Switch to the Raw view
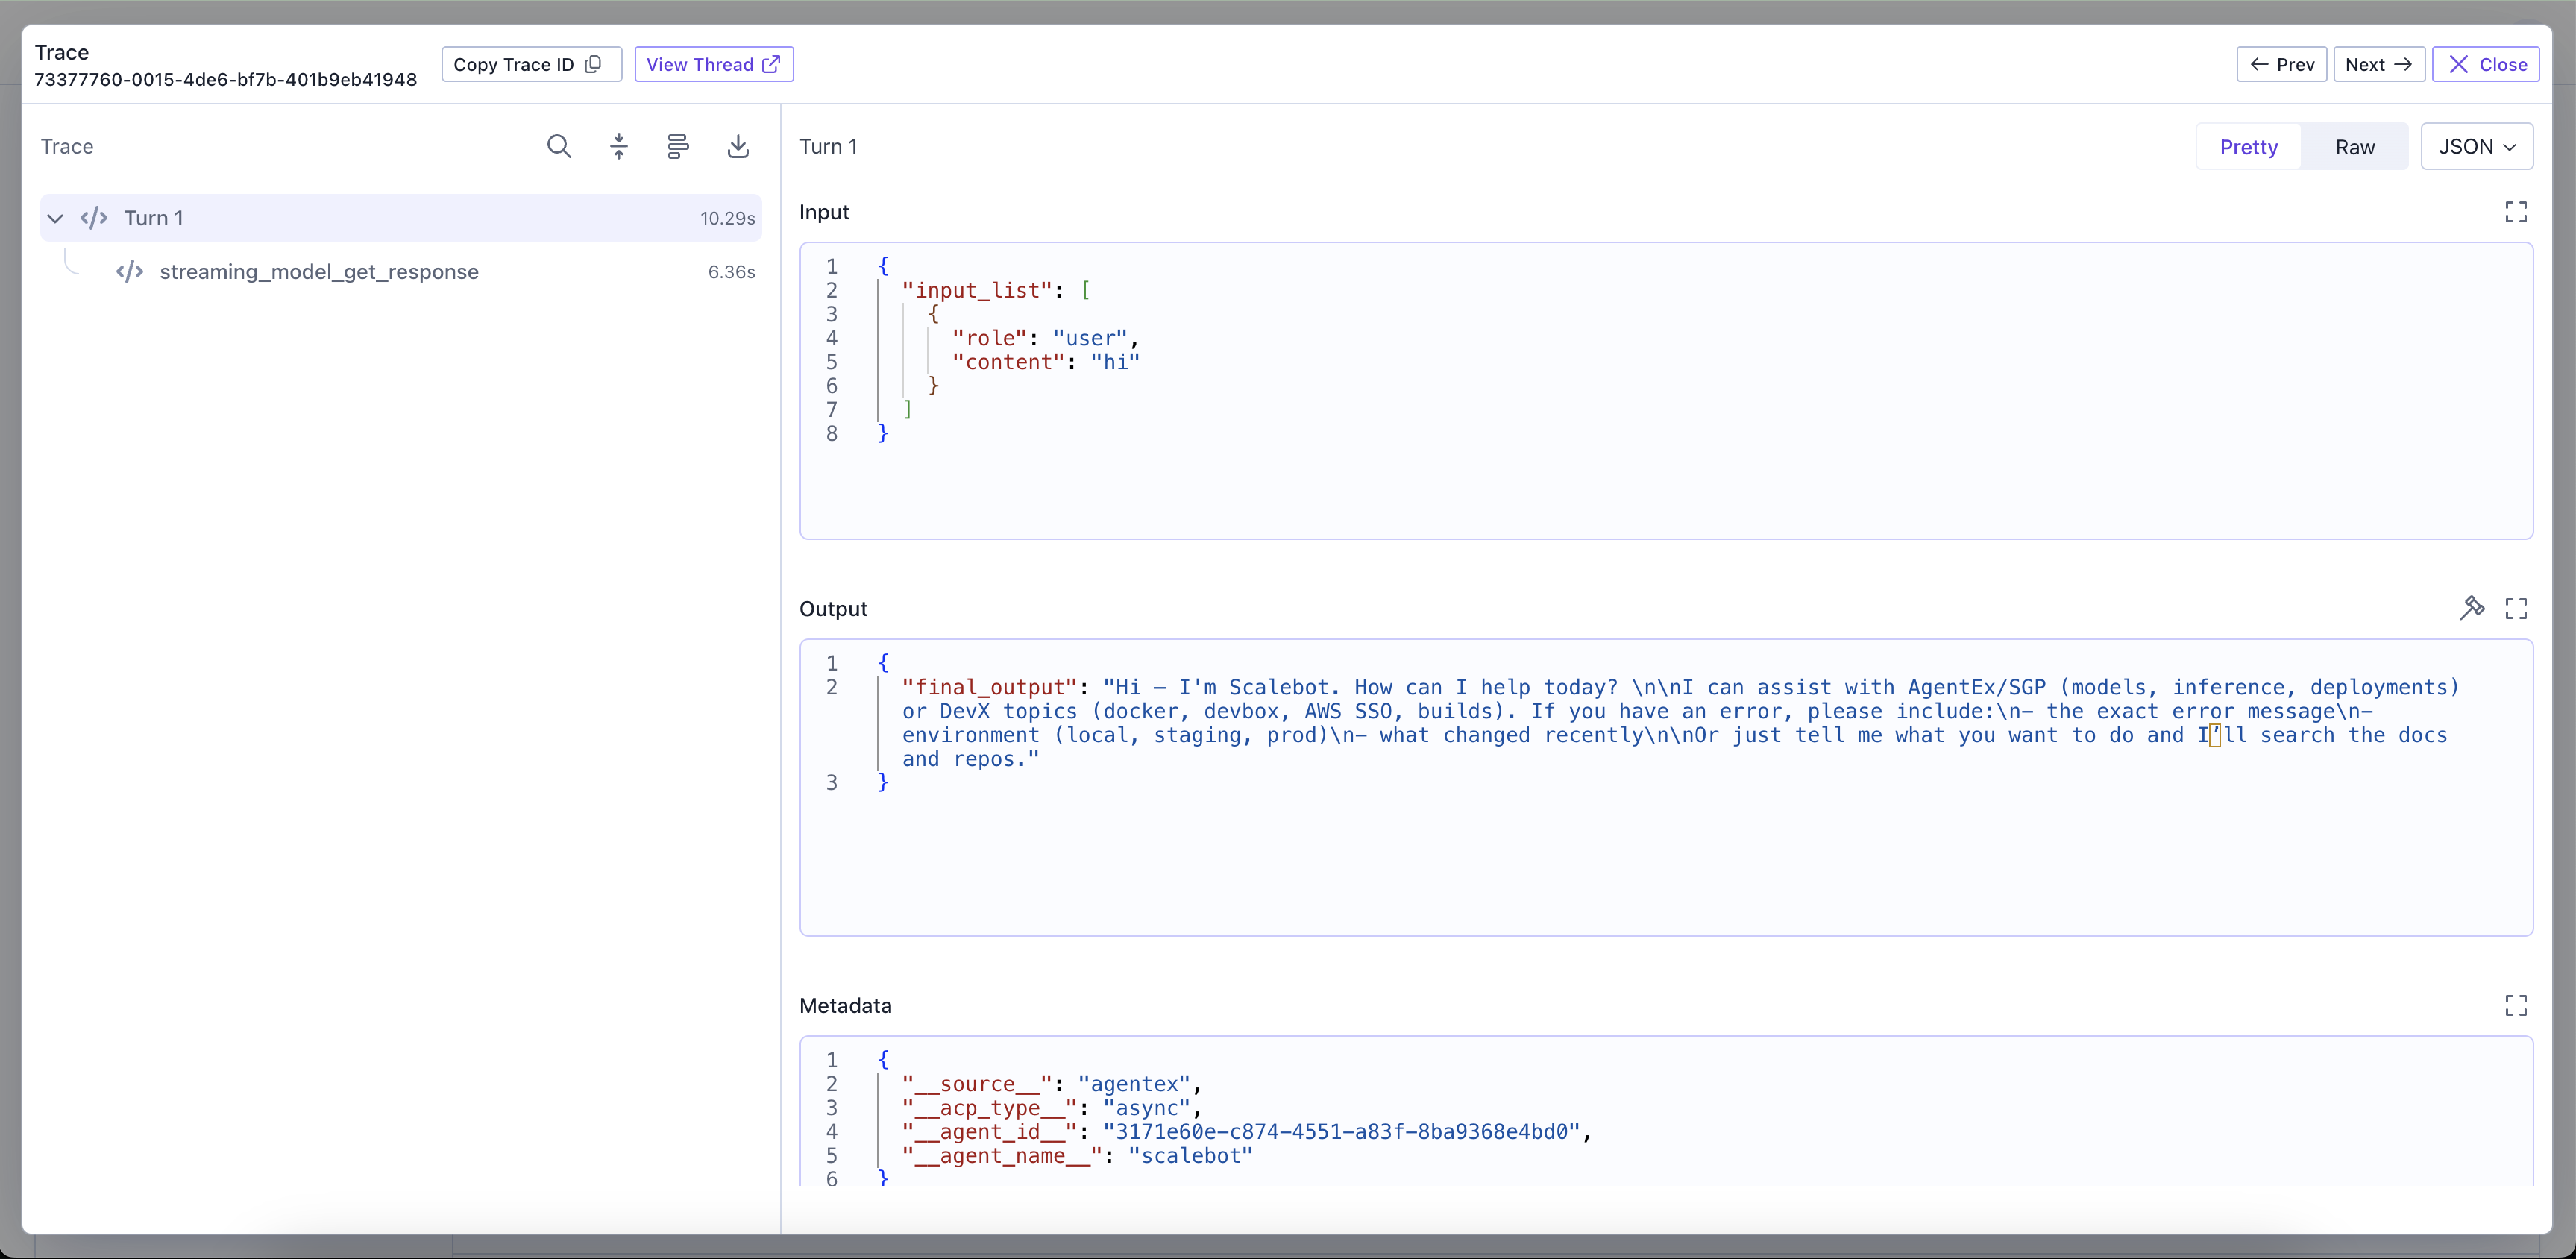The height and width of the screenshot is (1259, 2576). [2355, 147]
